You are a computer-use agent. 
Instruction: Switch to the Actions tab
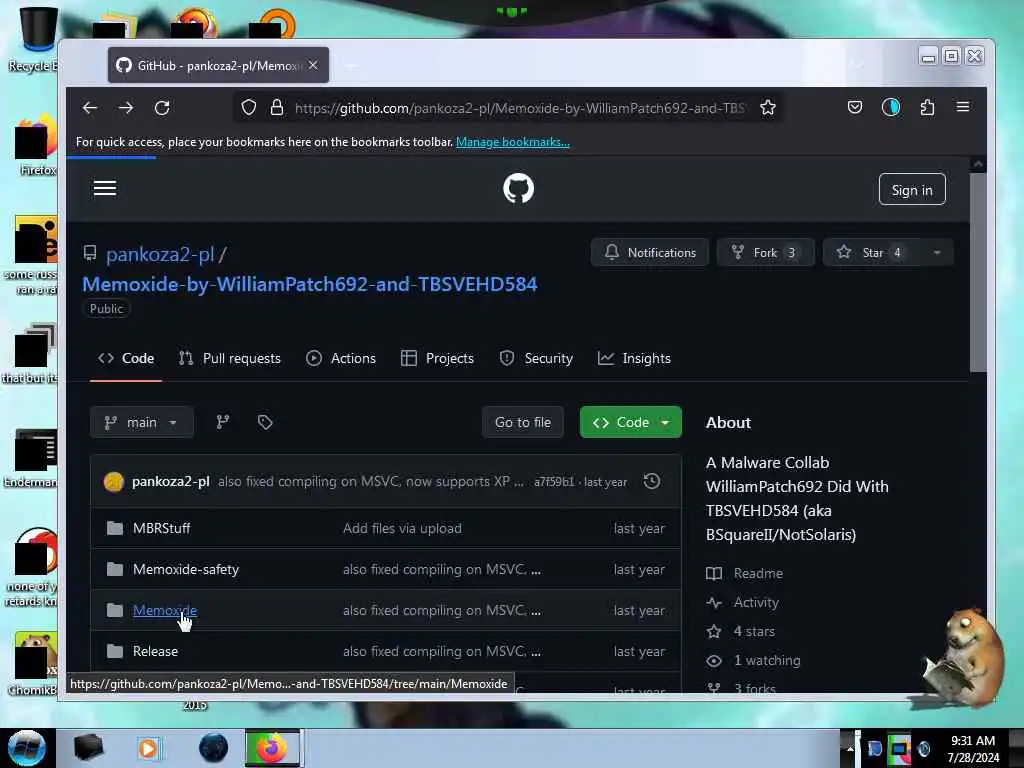point(341,359)
